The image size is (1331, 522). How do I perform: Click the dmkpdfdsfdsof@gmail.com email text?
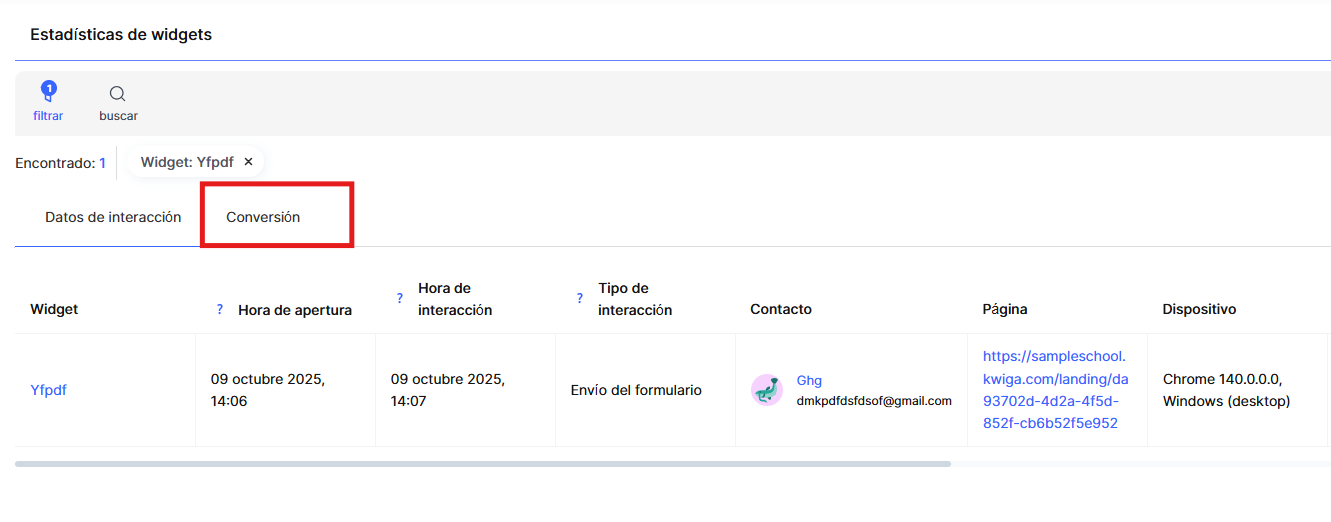874,401
